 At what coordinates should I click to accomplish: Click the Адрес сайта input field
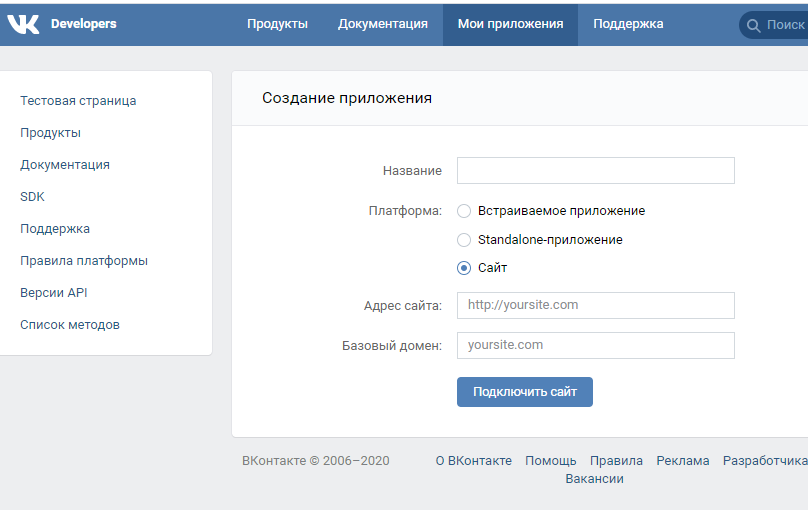tap(595, 305)
